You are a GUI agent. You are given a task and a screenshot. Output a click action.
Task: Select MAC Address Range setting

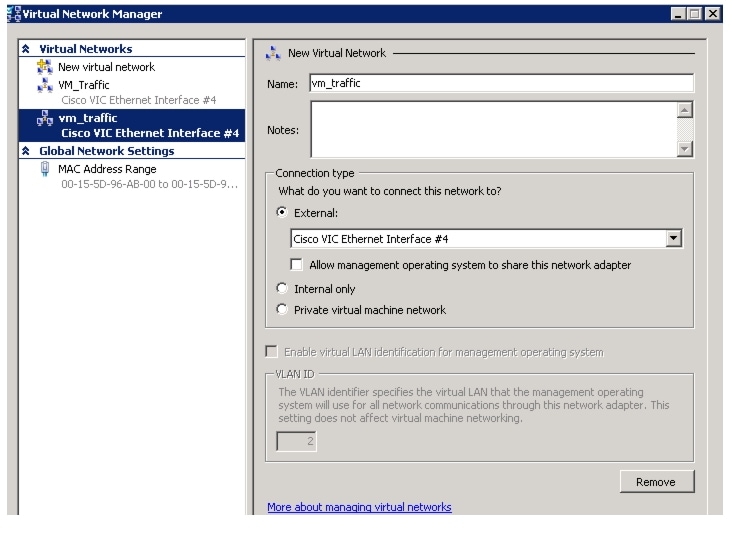click(107, 169)
